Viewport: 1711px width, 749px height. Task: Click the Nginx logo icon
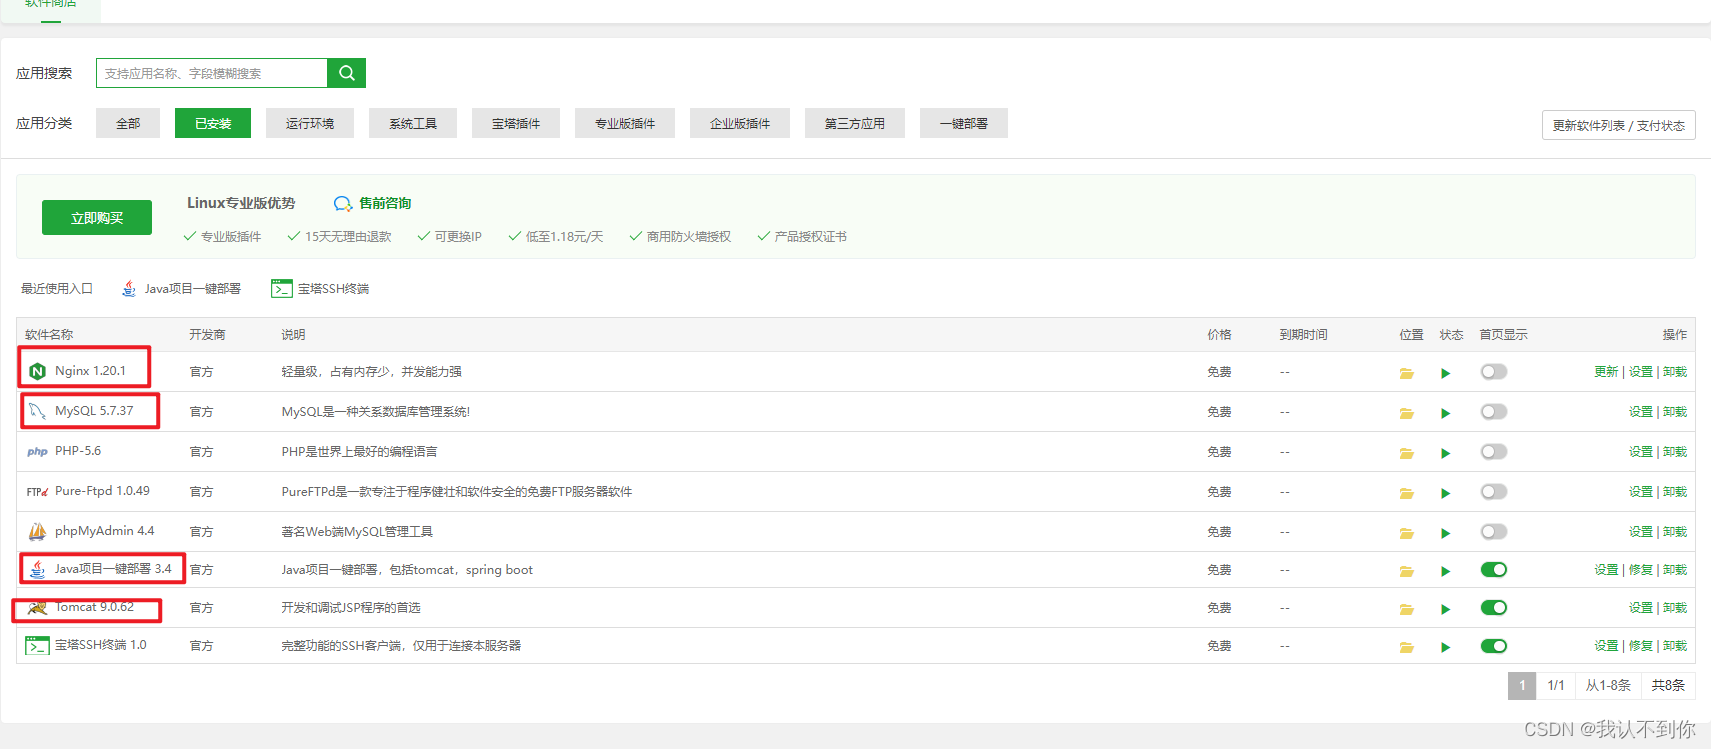pyautogui.click(x=37, y=371)
